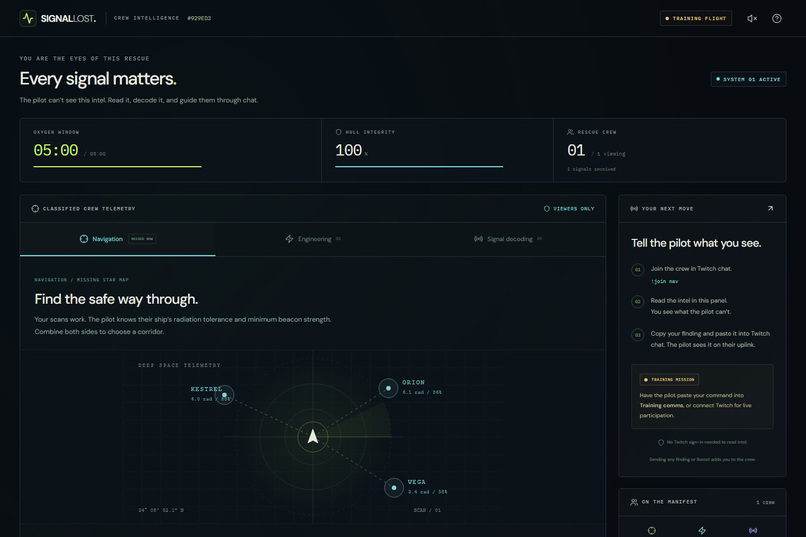Select the Navigation tab
Screen dimensions: 806x537
click(x=118, y=239)
